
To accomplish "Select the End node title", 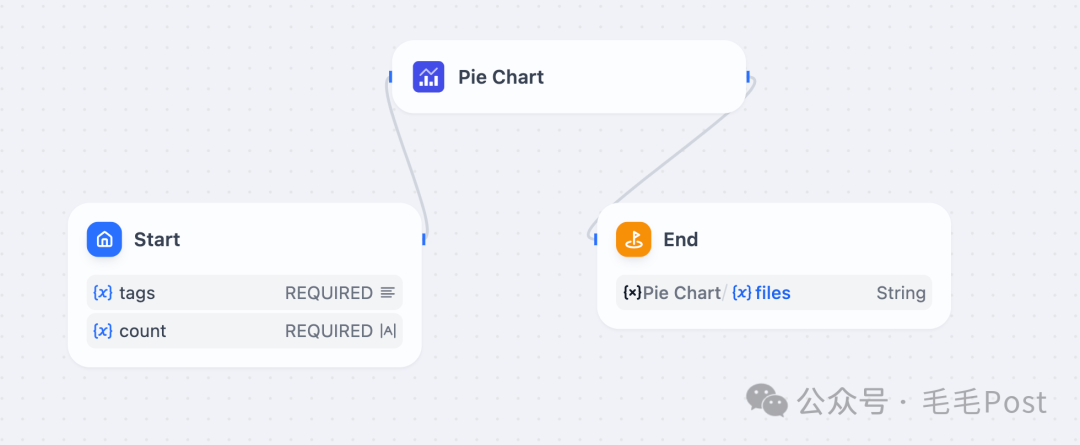I will tap(681, 239).
